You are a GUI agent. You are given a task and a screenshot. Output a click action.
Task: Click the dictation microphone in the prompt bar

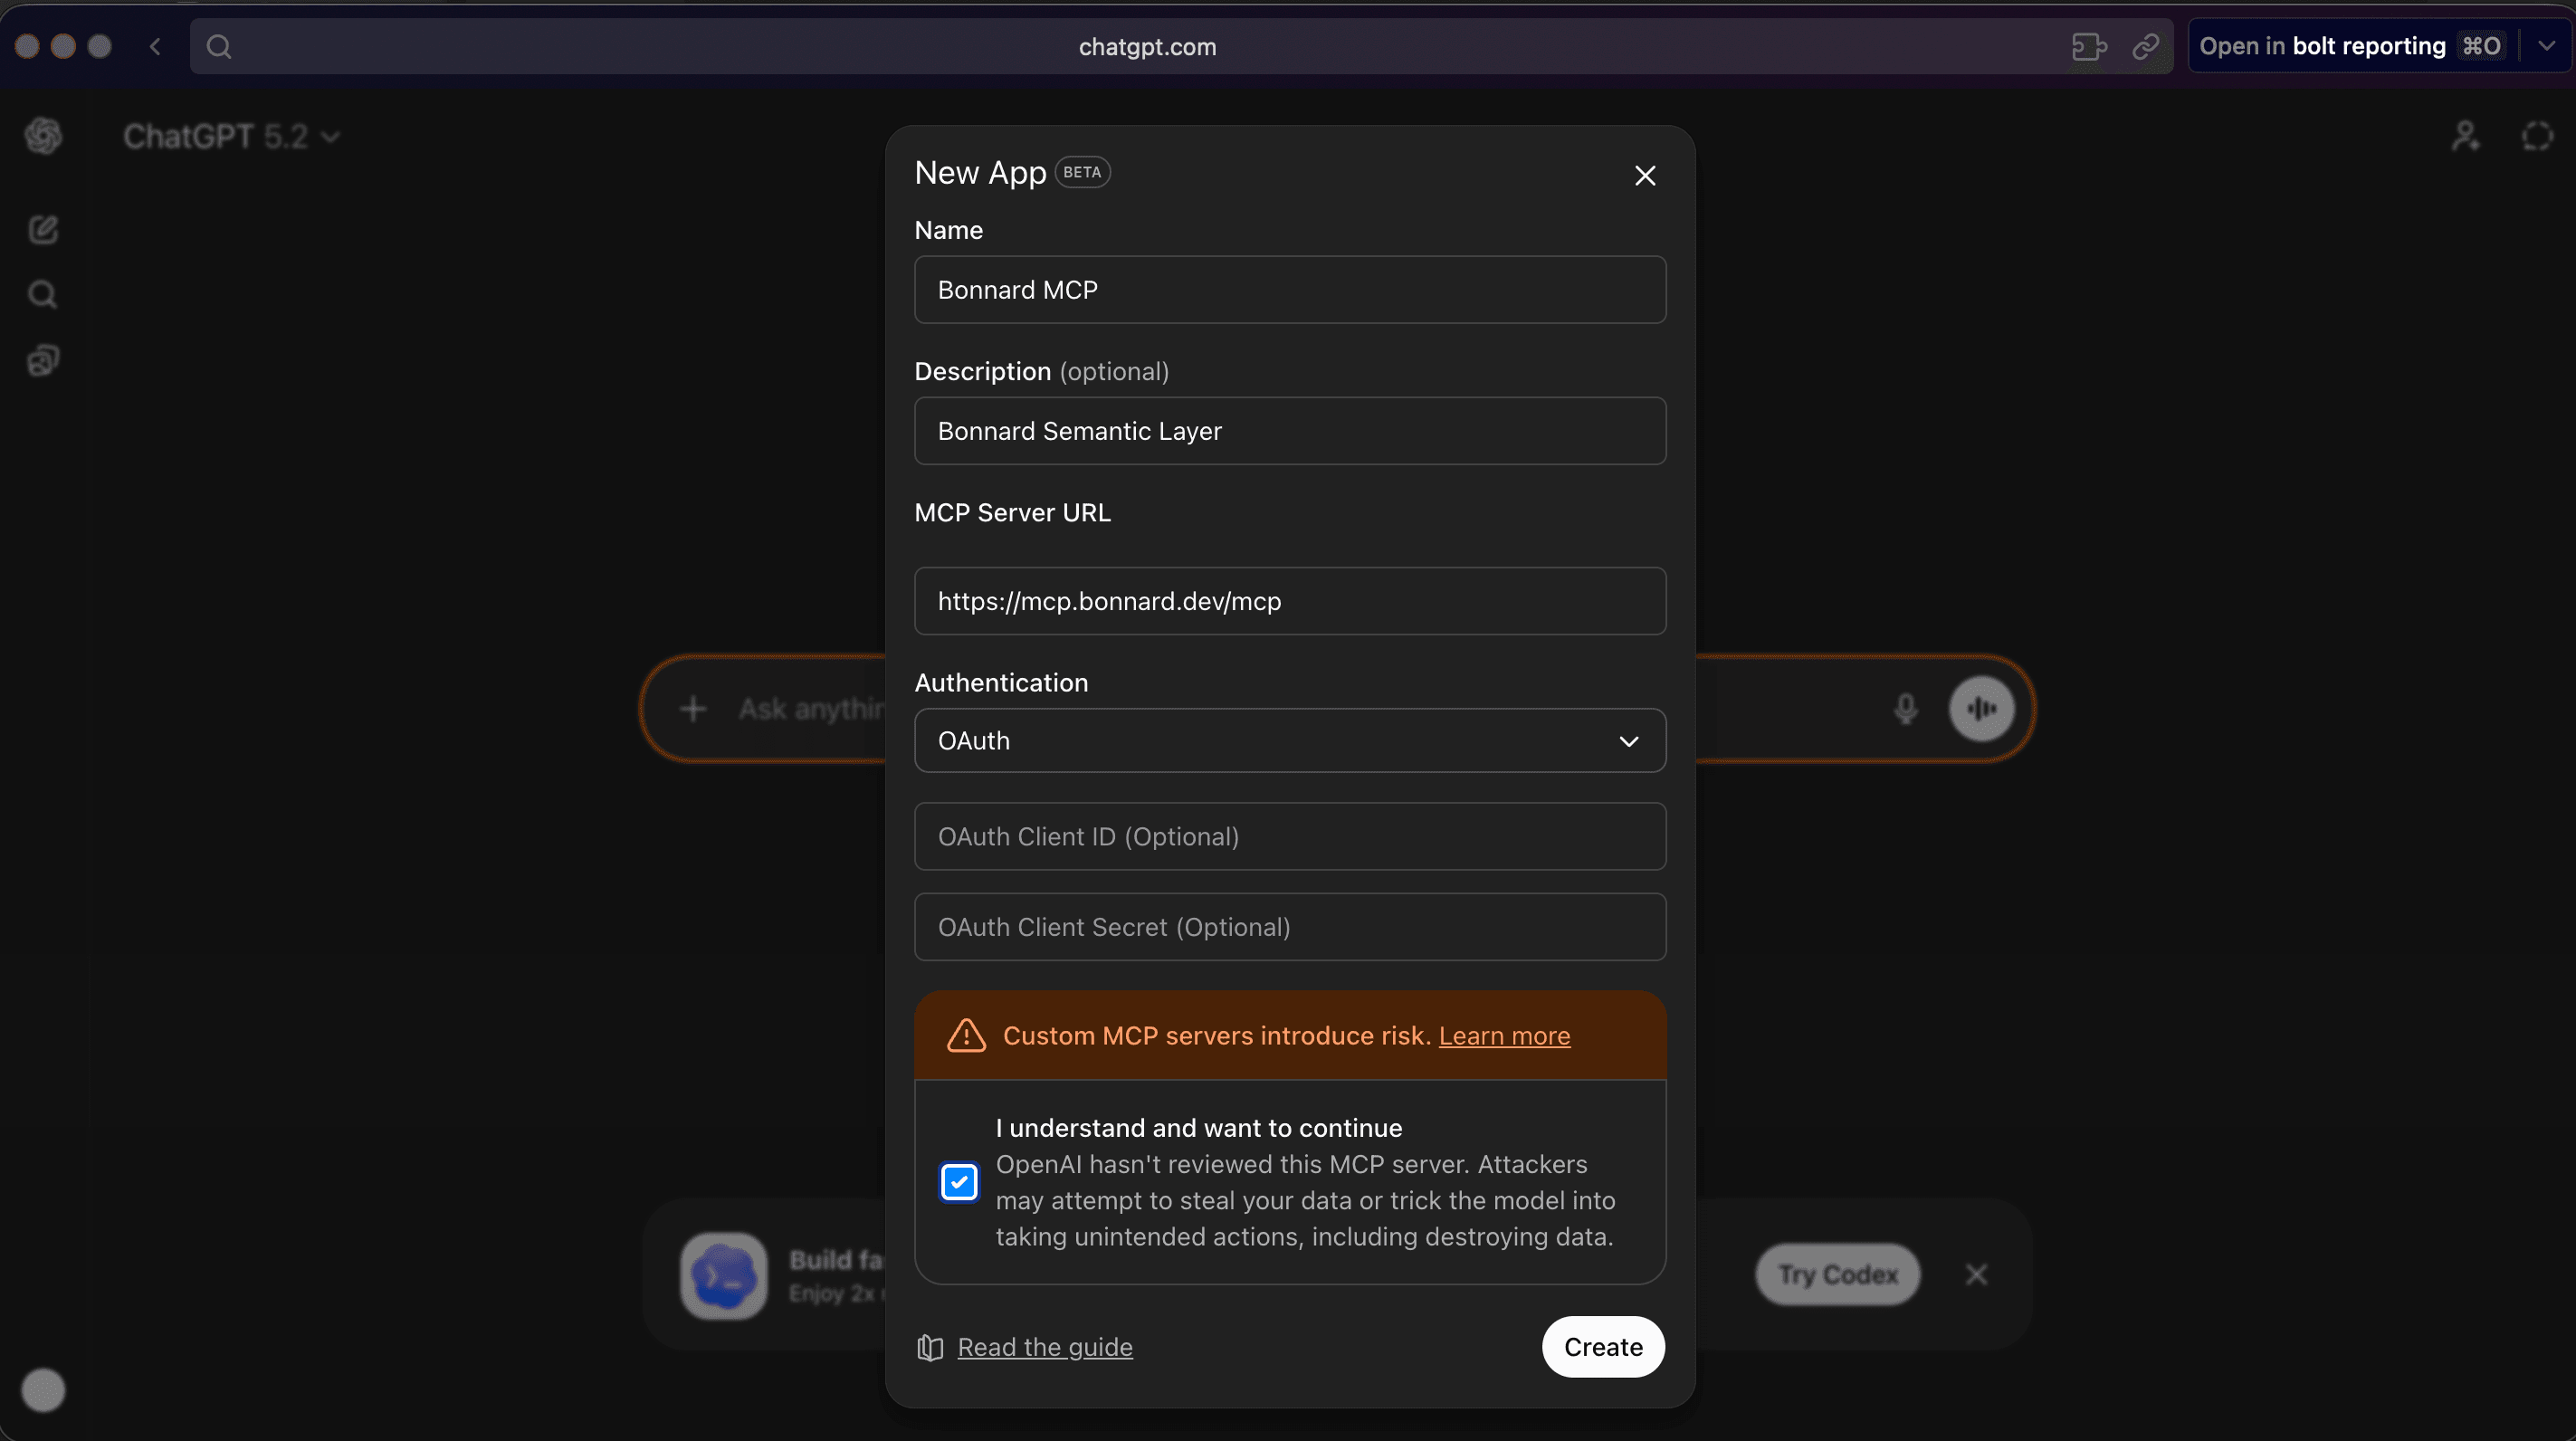[x=1906, y=708]
